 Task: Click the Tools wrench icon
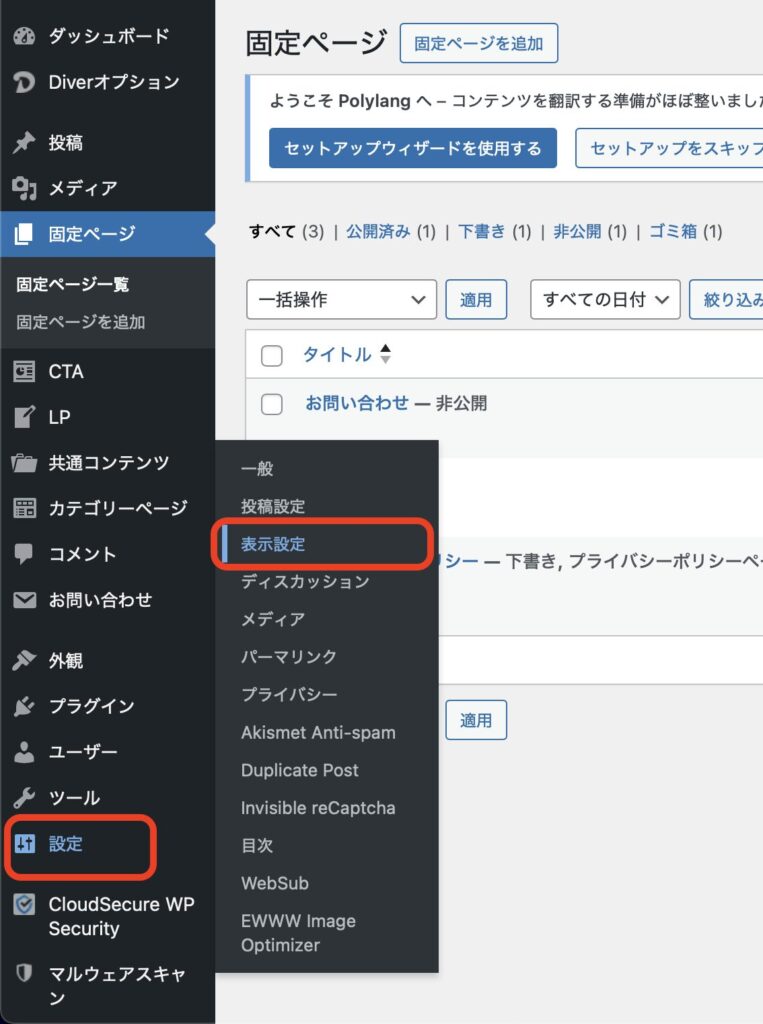pos(24,798)
